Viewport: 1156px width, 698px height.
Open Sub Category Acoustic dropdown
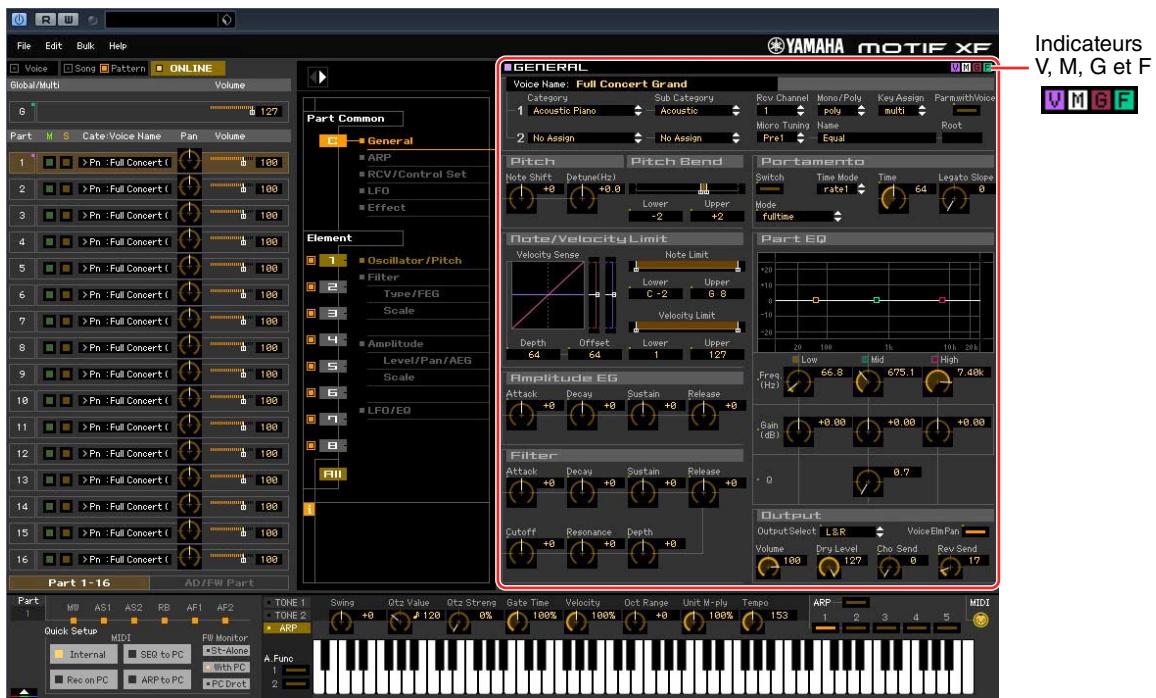pos(698,111)
